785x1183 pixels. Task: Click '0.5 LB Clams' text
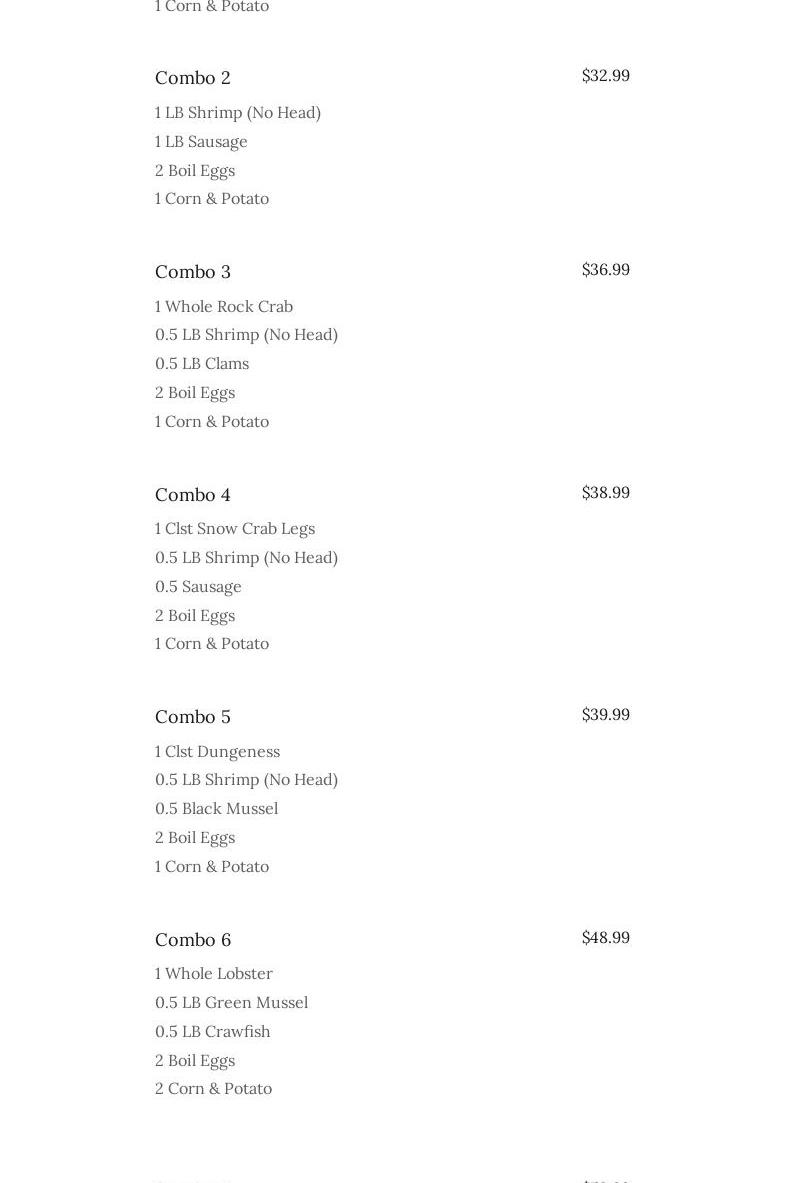pyautogui.click(x=201, y=364)
